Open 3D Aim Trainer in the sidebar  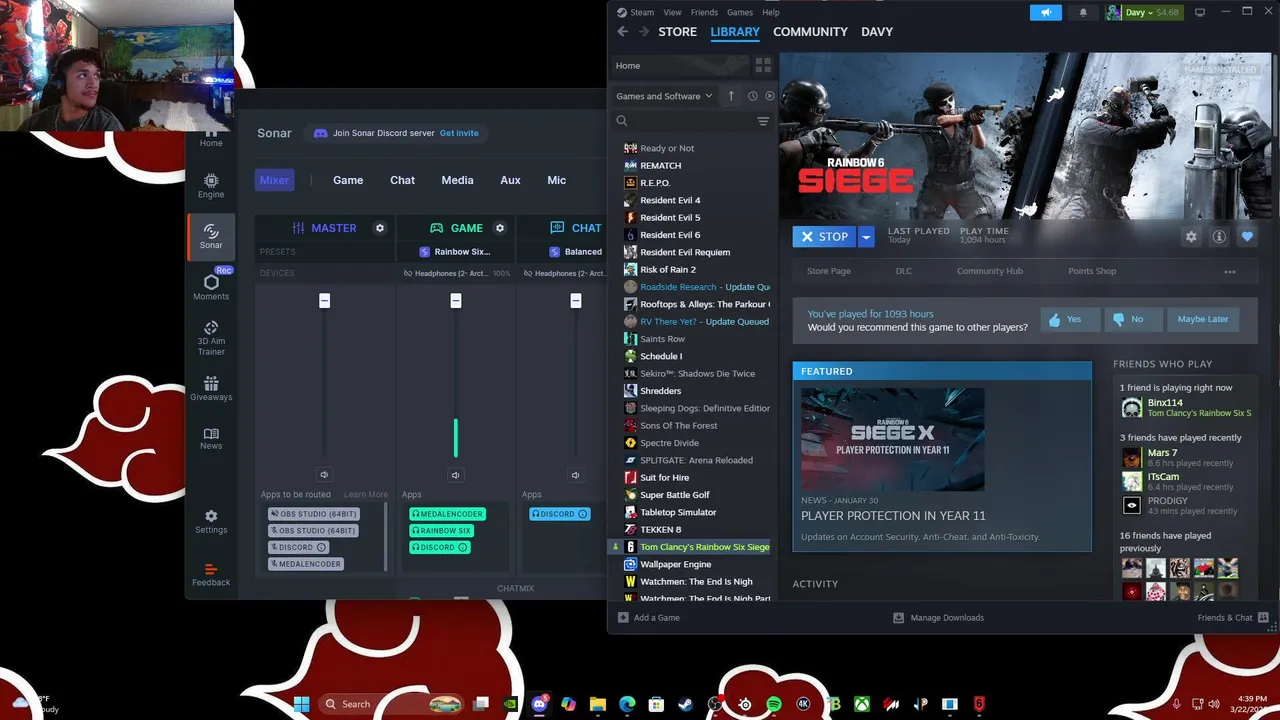tap(211, 338)
